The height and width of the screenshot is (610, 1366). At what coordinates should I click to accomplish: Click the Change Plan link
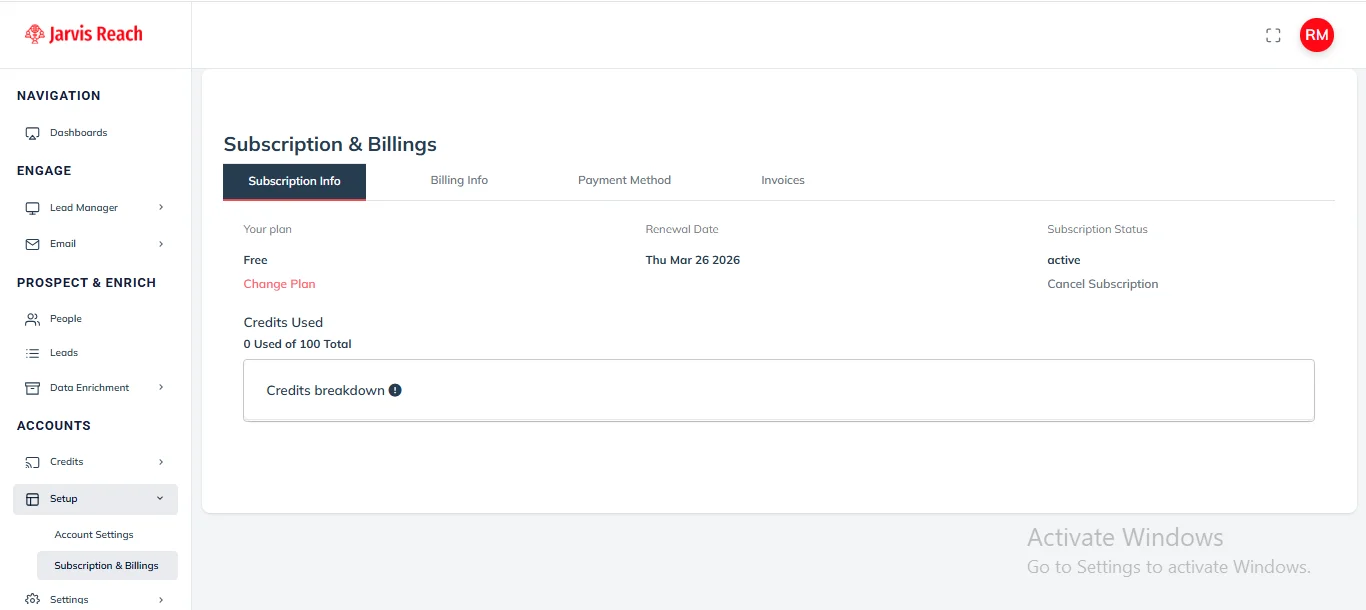(279, 284)
